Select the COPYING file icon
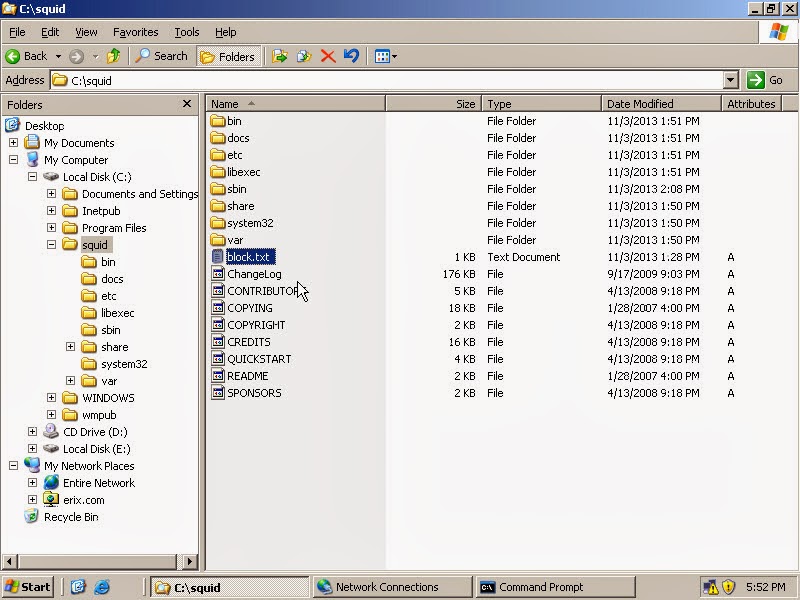This screenshot has height=600, width=800. pyautogui.click(x=218, y=308)
